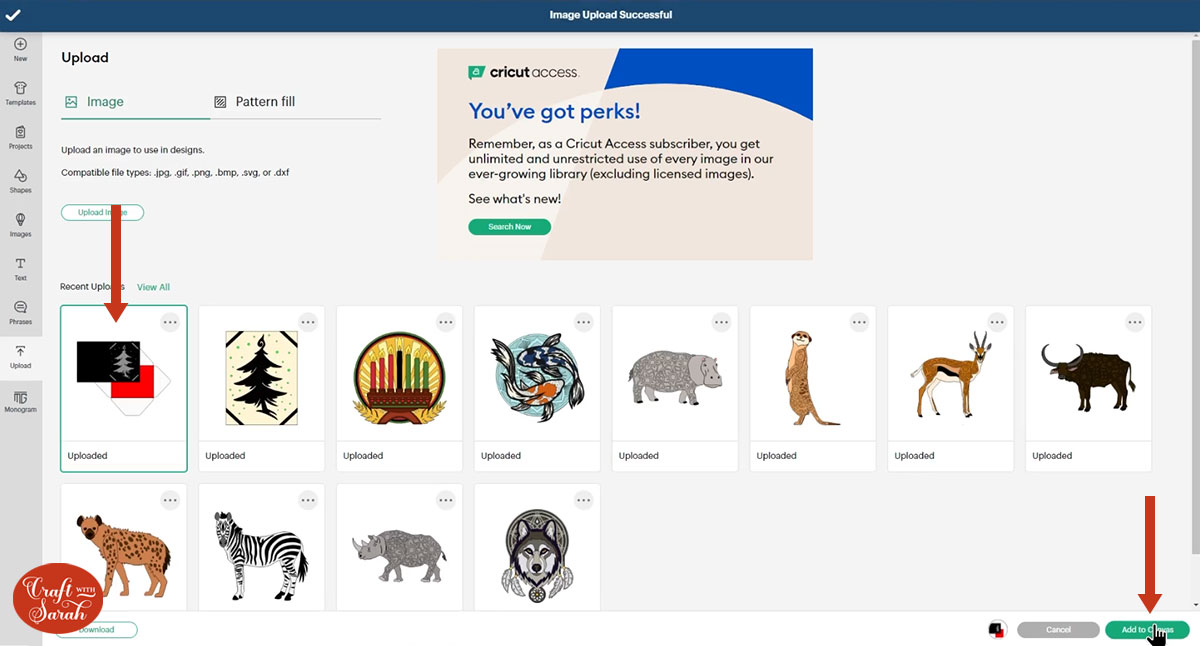Open the Images library icon
This screenshot has height=646, width=1200.
(x=20, y=221)
